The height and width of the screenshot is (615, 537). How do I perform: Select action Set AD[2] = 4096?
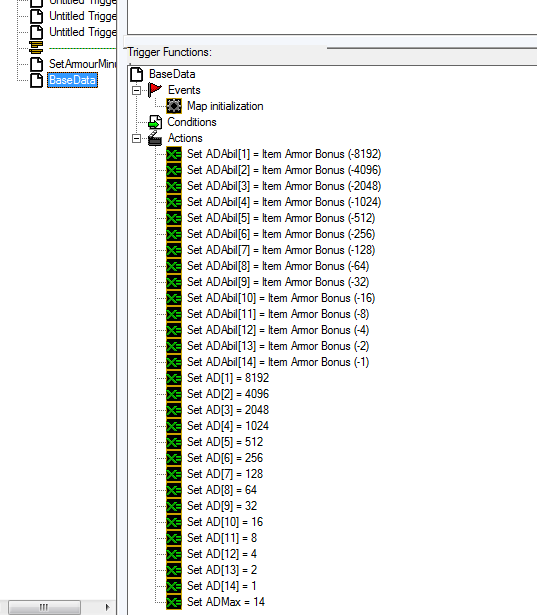(x=228, y=394)
